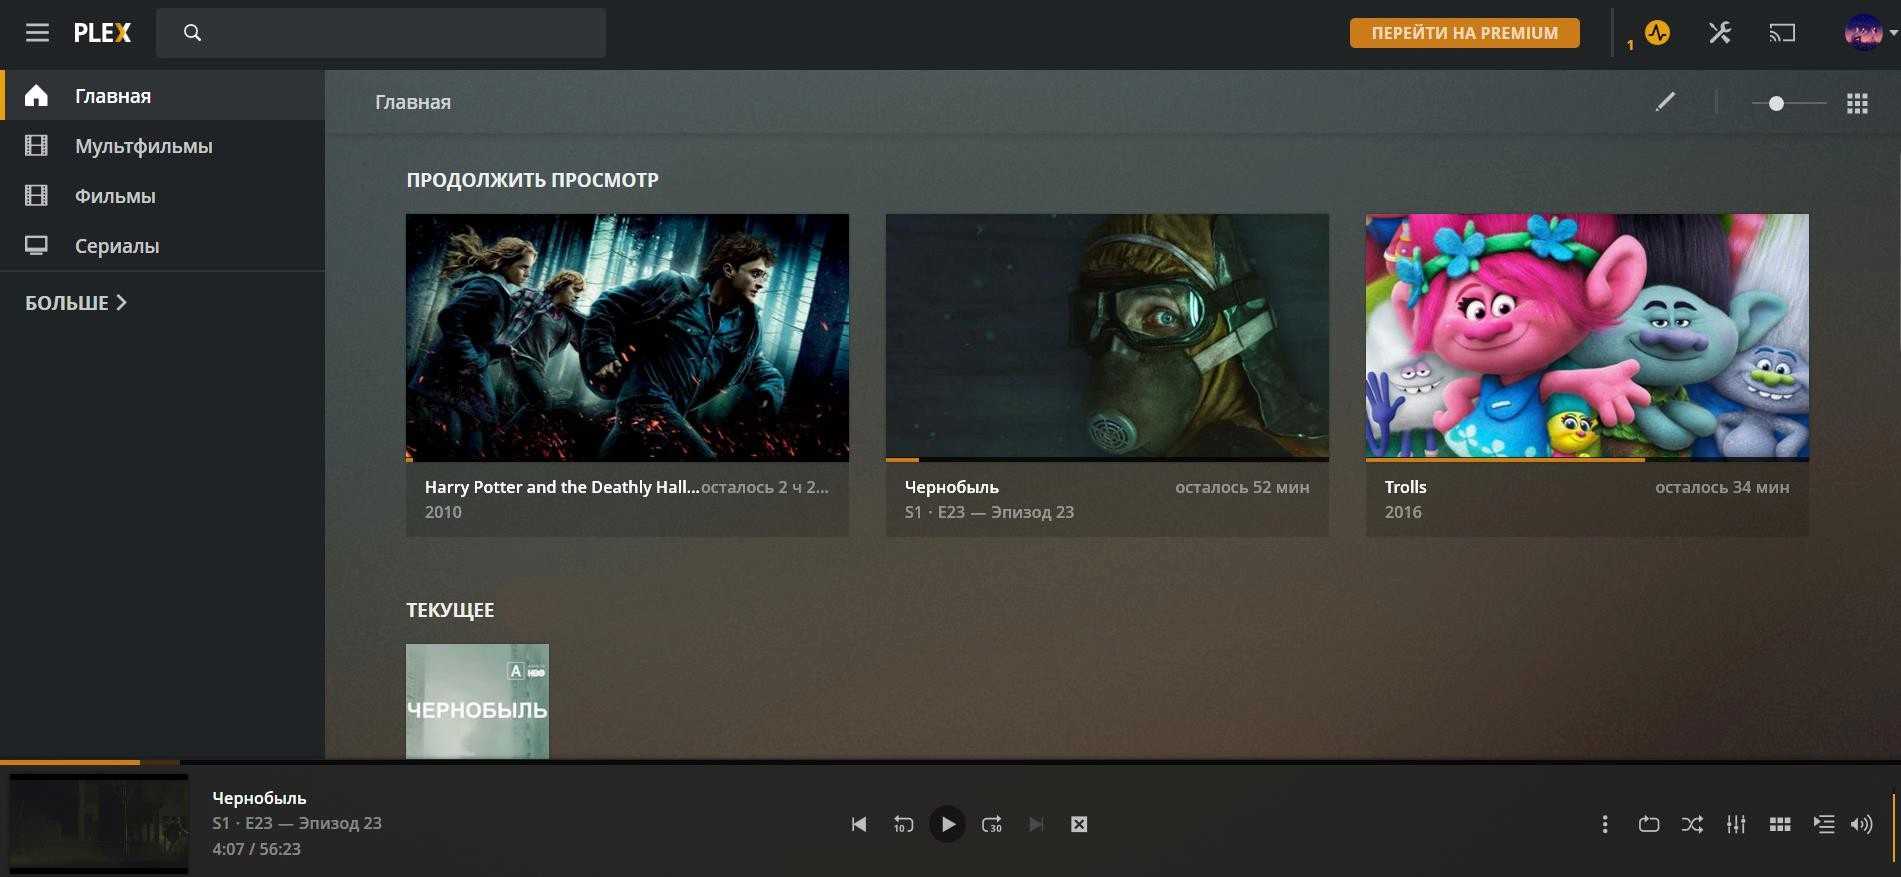Screen dimensions: 1901x877
Task: Select Мультфильмы in the sidebar
Action: click(143, 146)
